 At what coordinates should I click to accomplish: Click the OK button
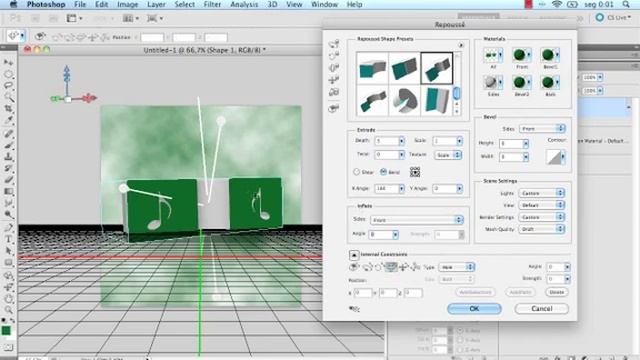point(474,309)
